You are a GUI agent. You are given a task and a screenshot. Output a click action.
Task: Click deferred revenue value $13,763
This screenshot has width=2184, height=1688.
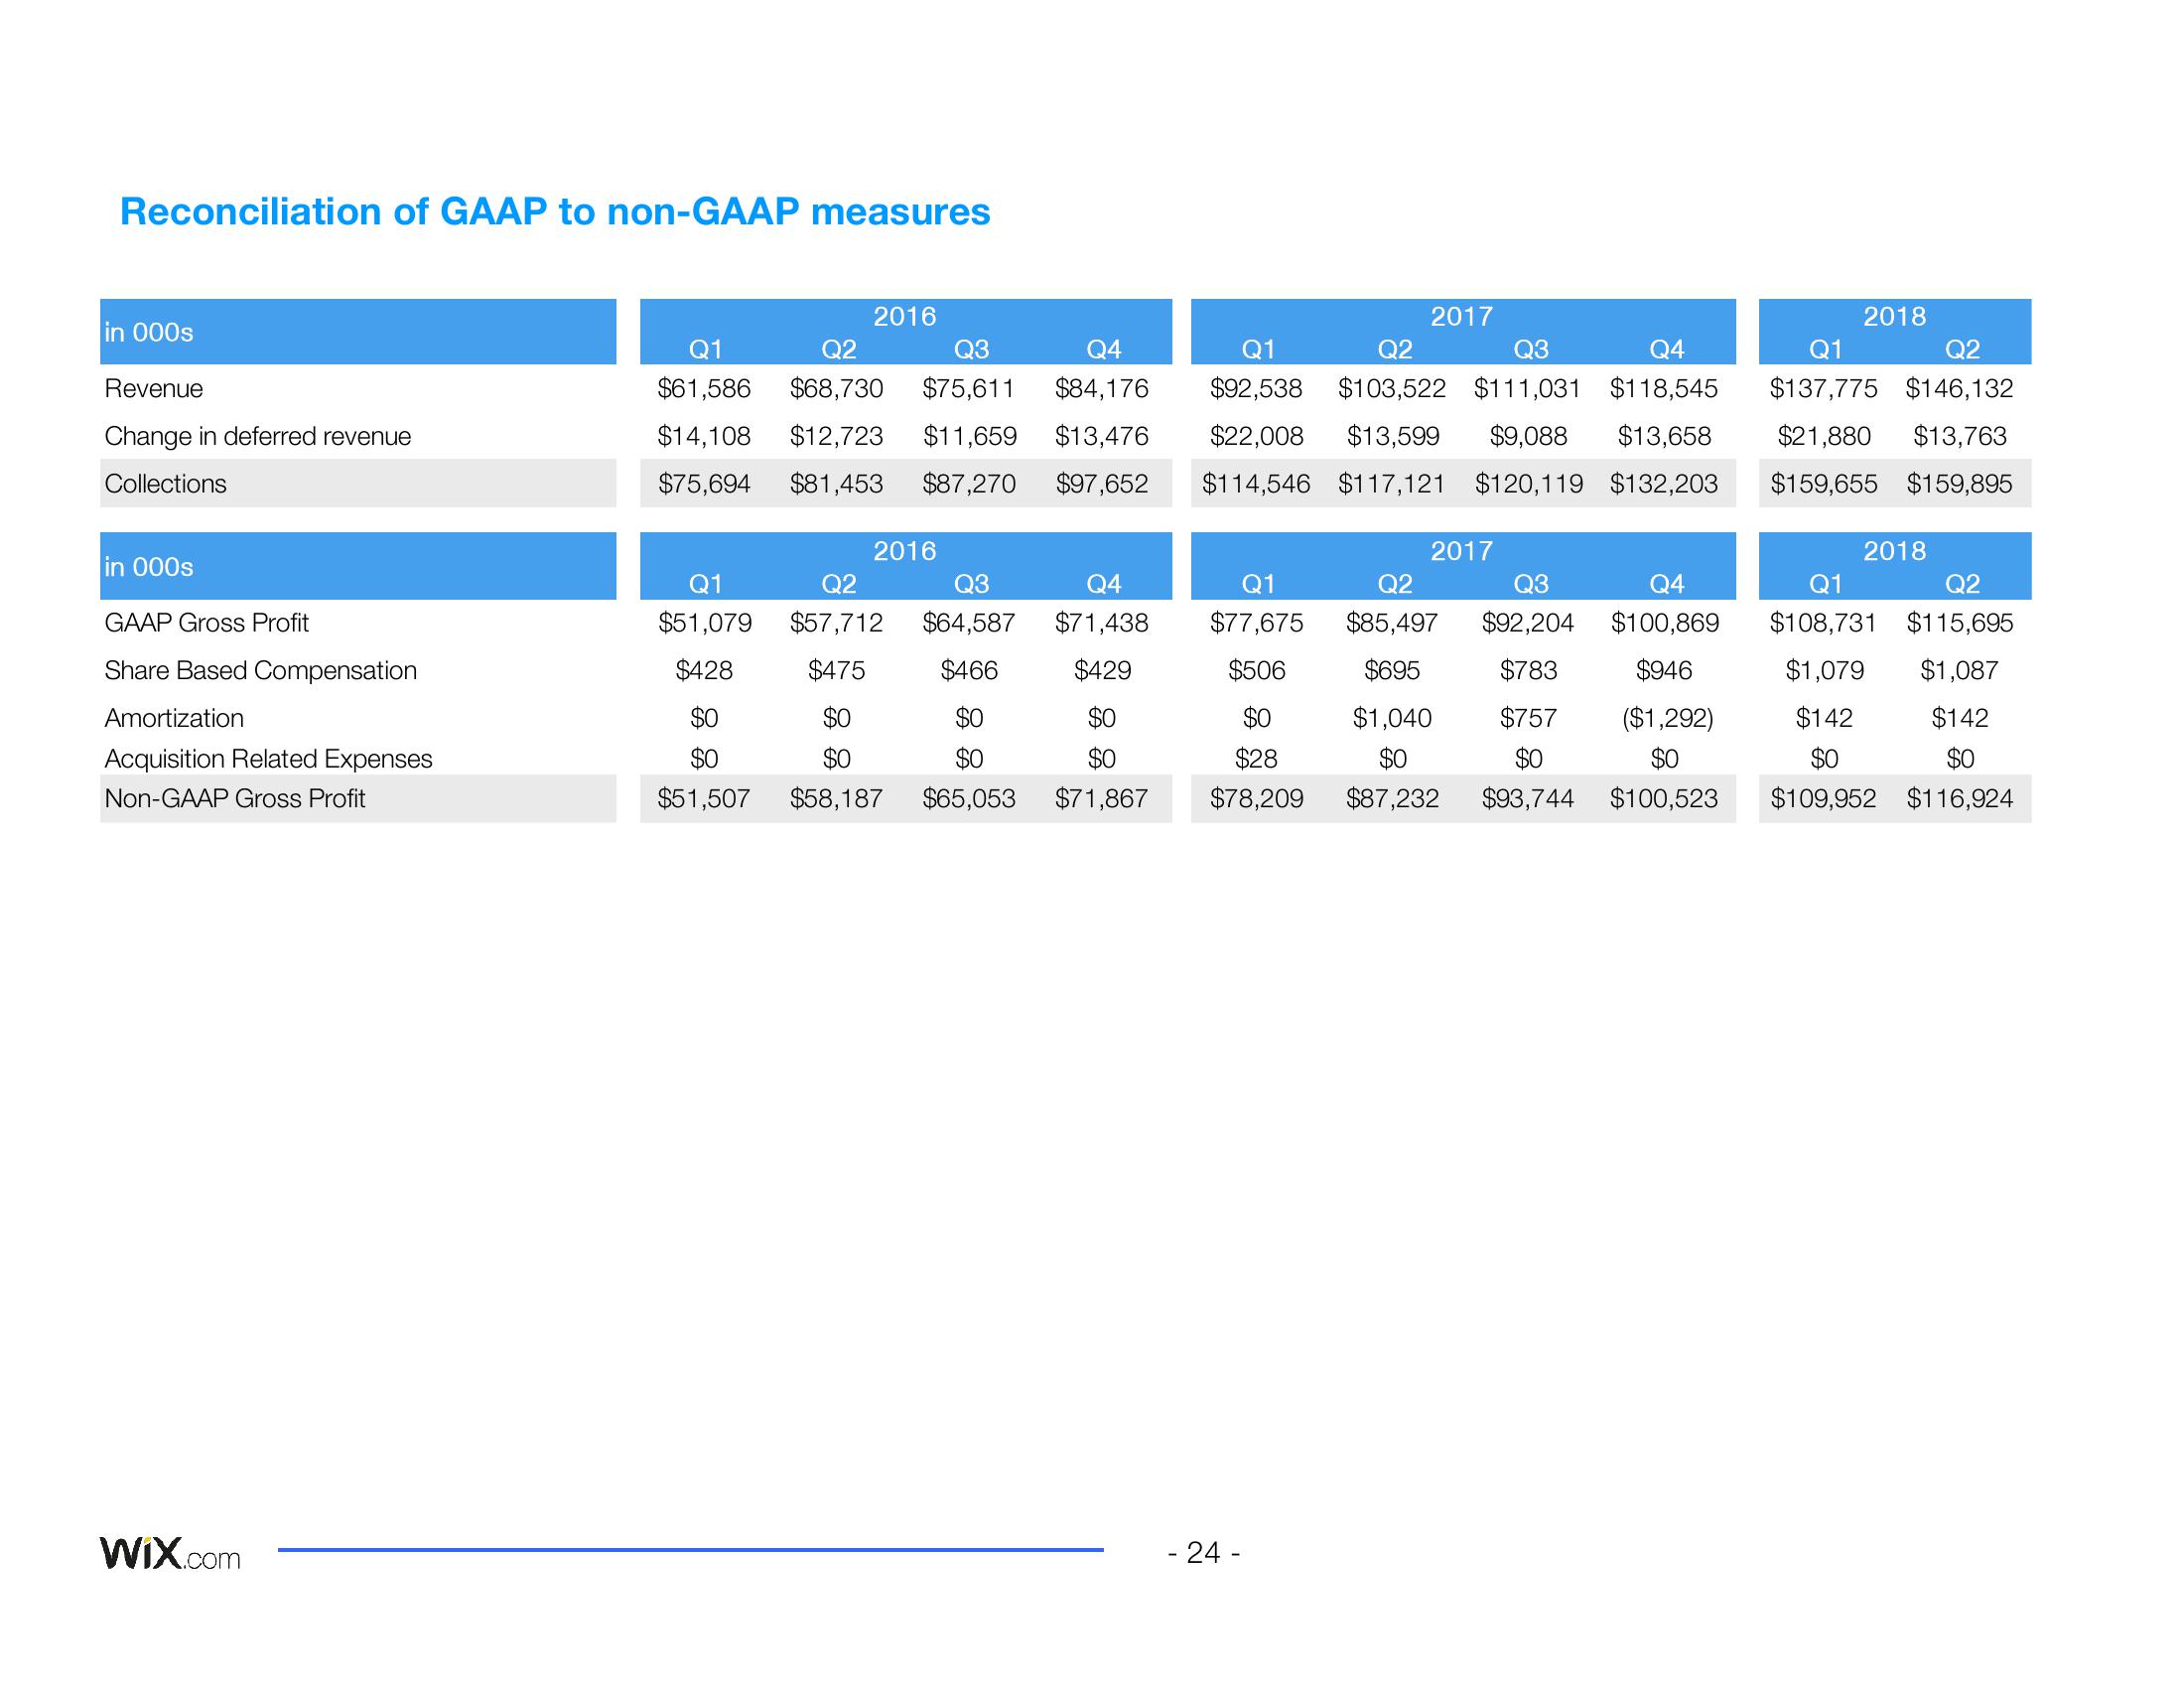point(1960,436)
